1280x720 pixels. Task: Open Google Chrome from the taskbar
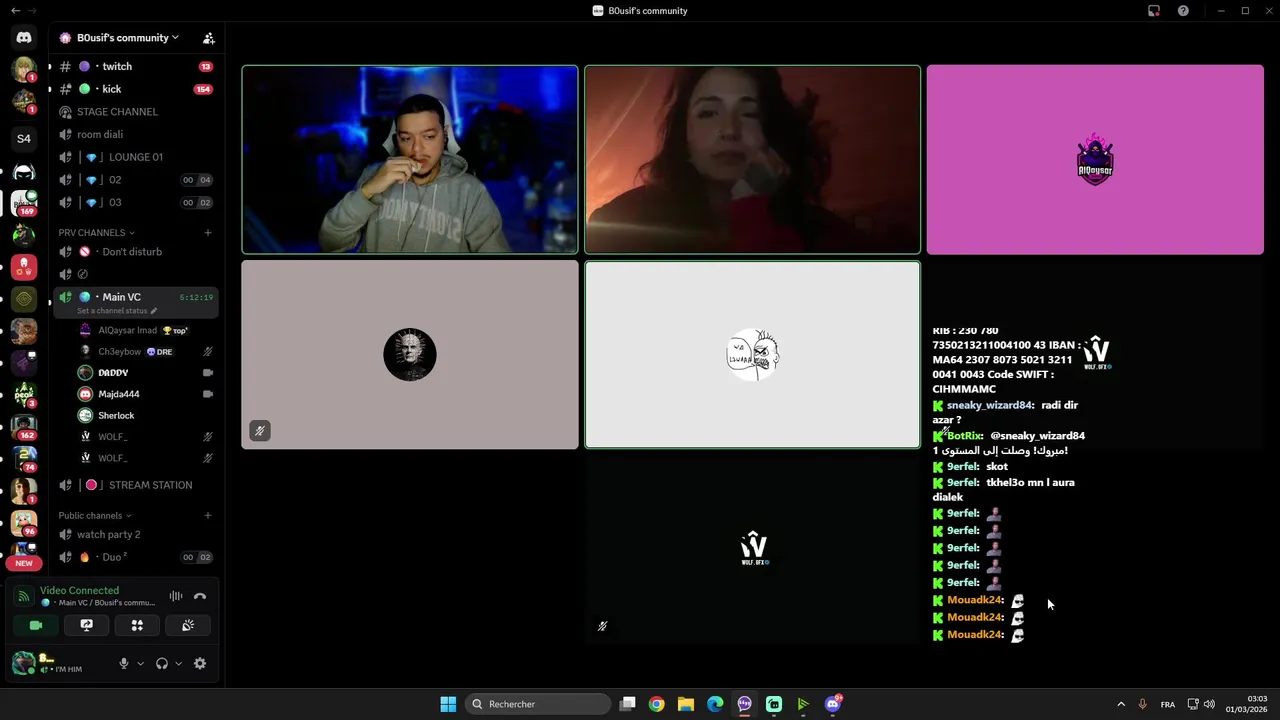pos(656,704)
